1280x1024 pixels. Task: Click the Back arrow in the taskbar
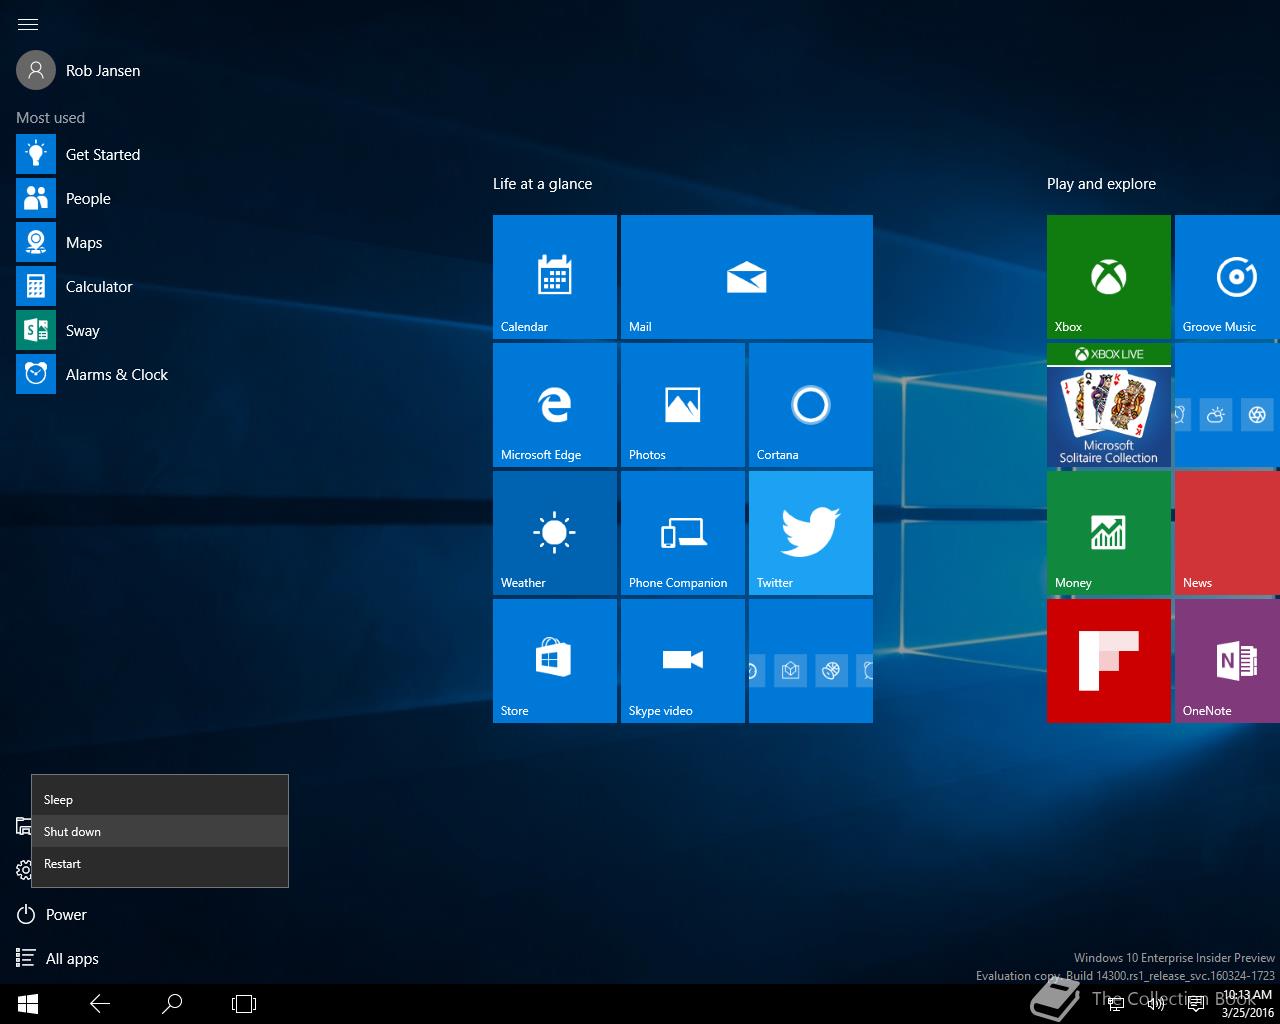click(100, 1004)
